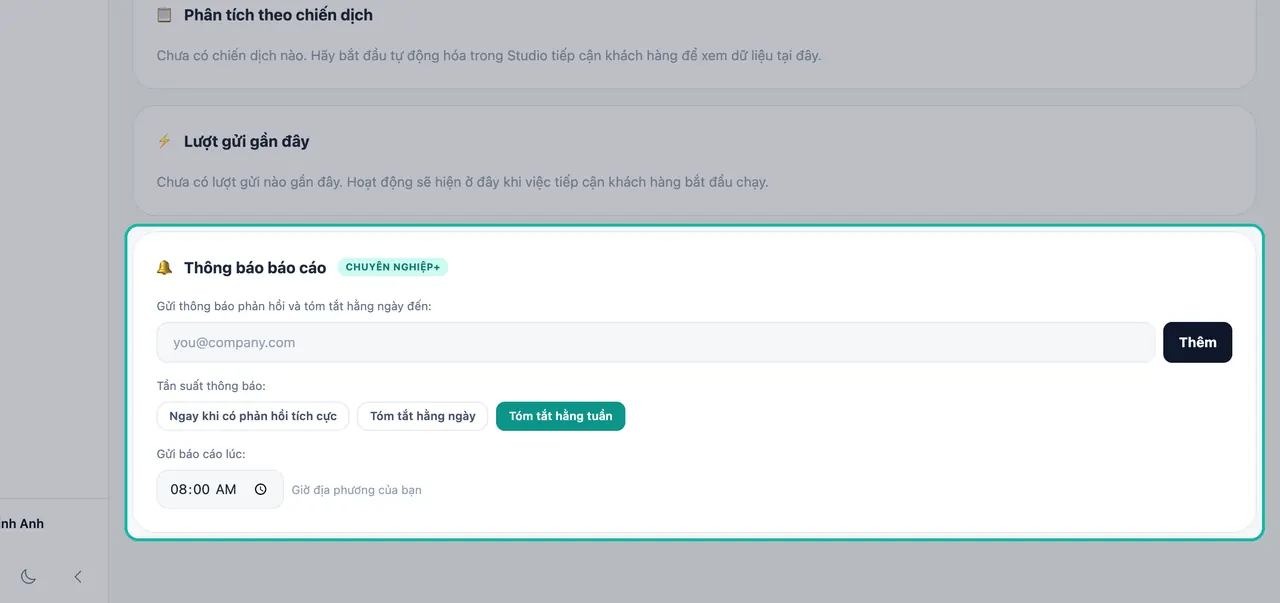Select Ngay khi có phản hồi tích cực
Image resolution: width=1280 pixels, height=603 pixels.
coord(253,416)
